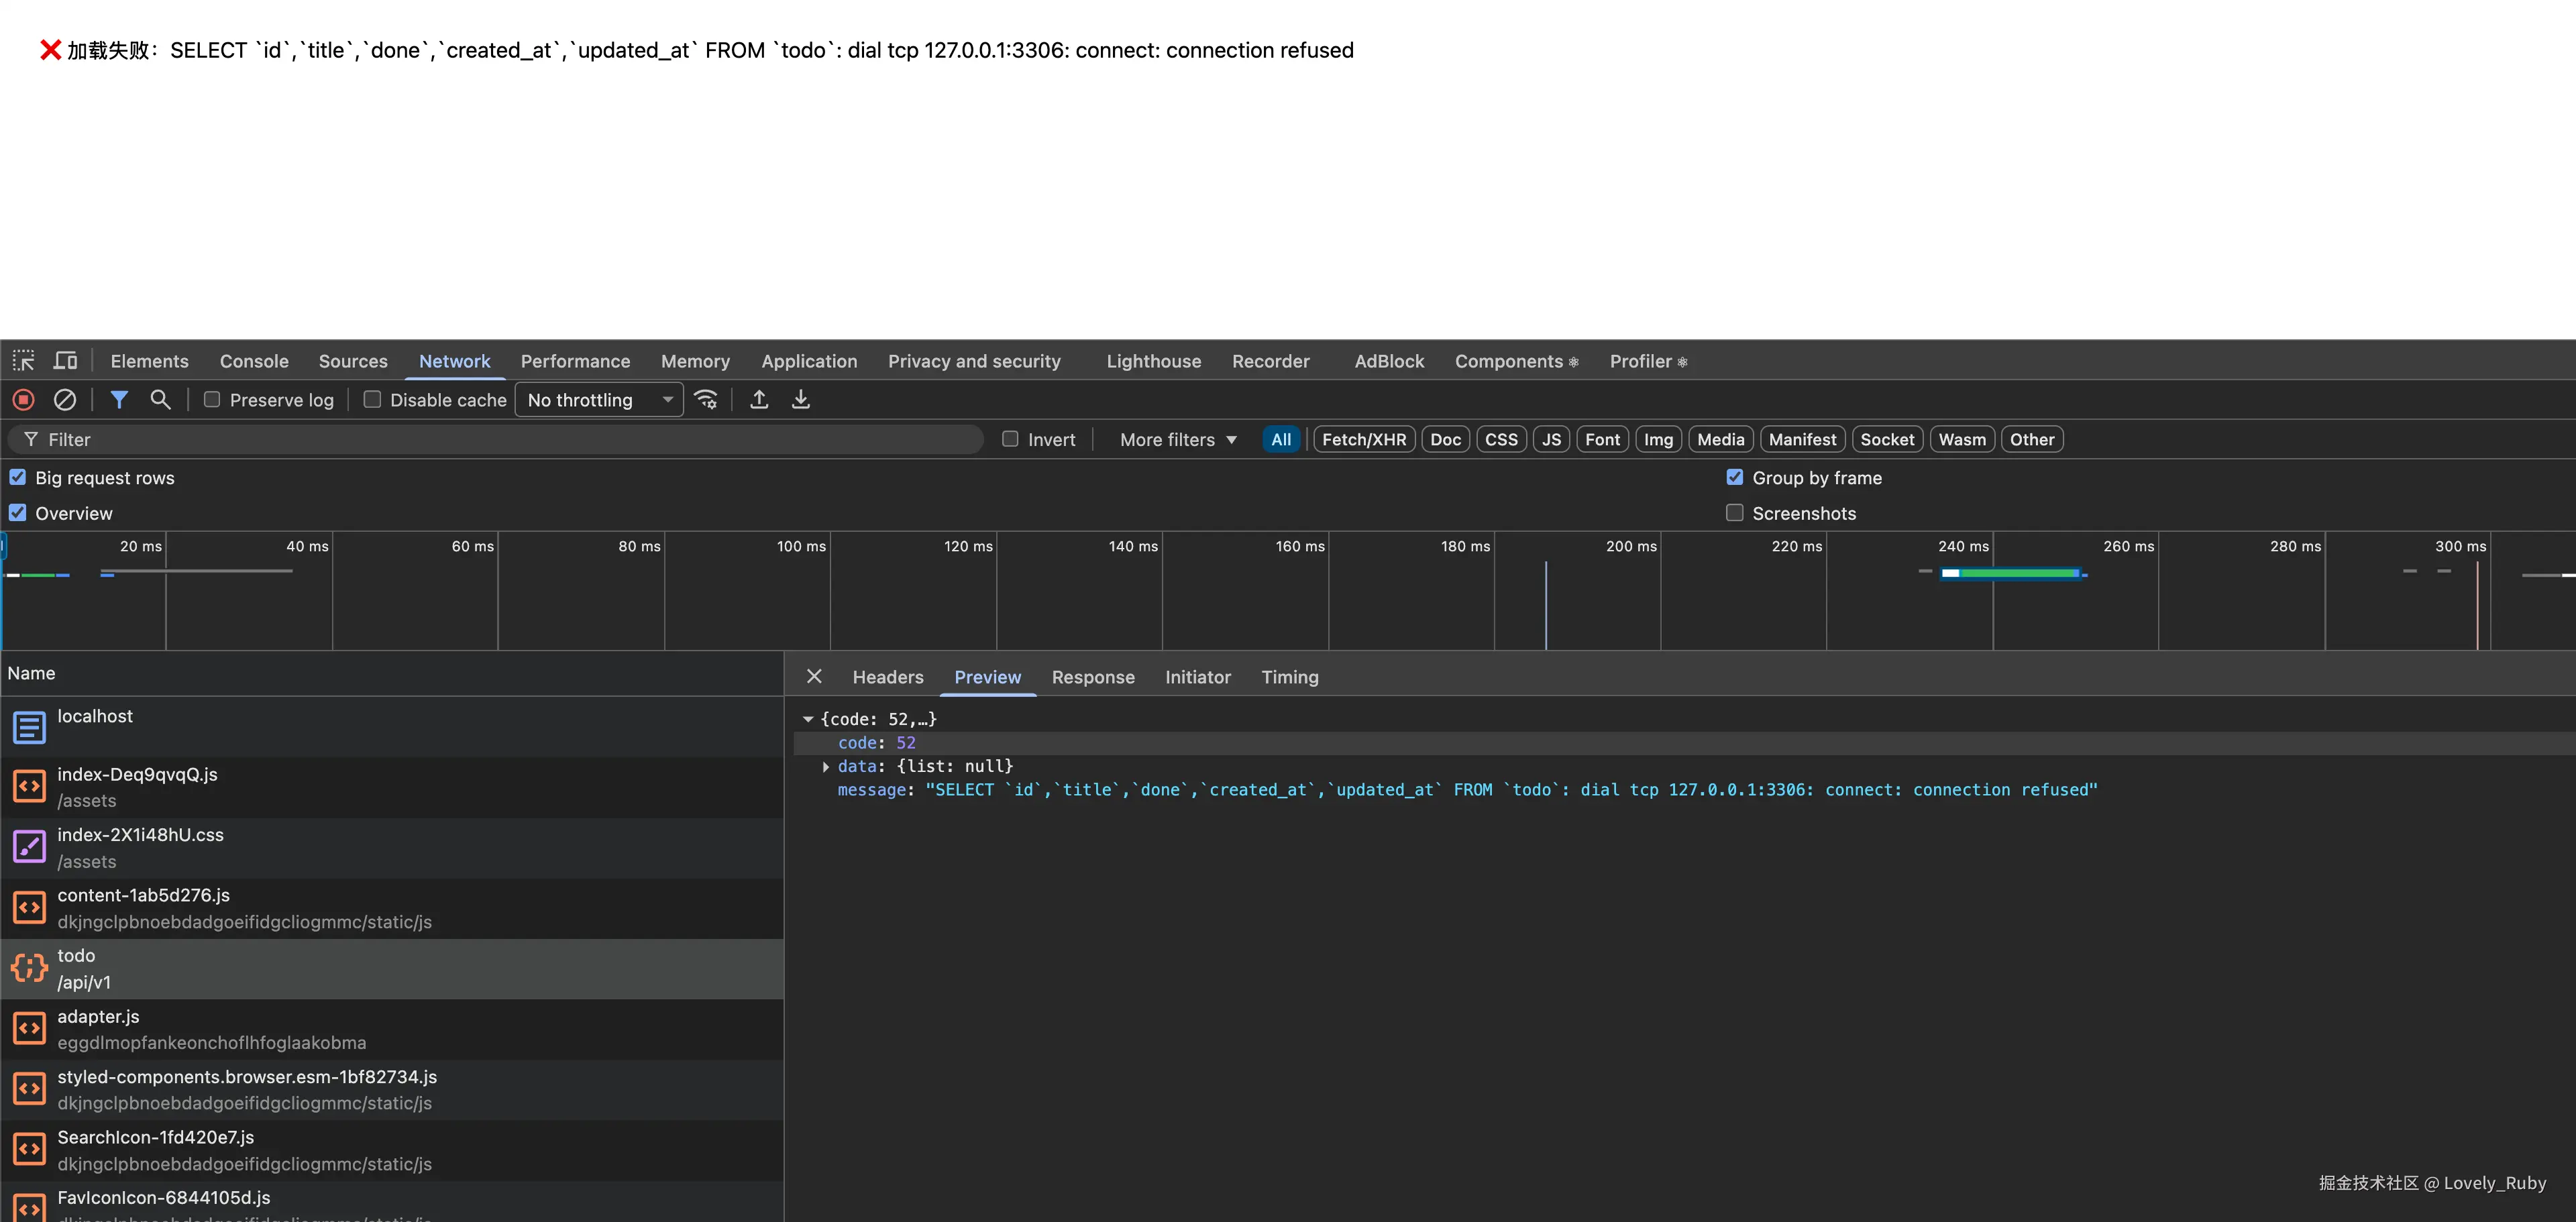Stop recording network log

tap(24, 400)
